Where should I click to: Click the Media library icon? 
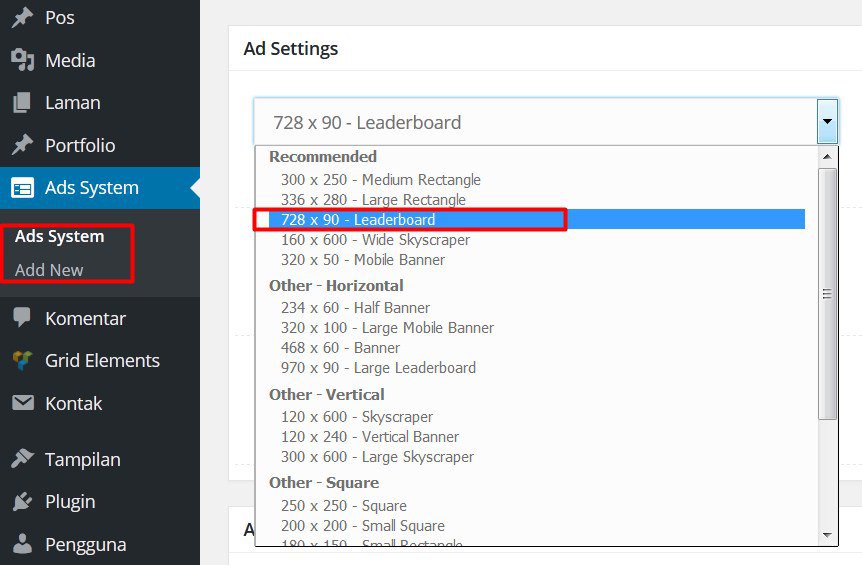(23, 60)
